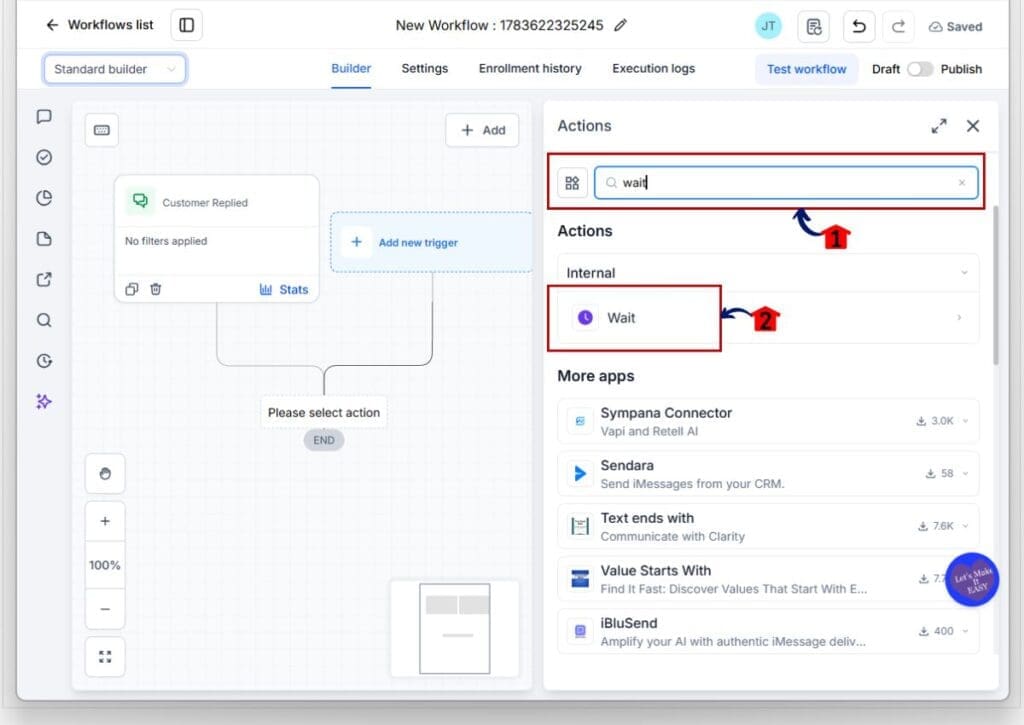Open the Standard builder dropdown
Screen dimensions: 1024x725
tap(115, 69)
